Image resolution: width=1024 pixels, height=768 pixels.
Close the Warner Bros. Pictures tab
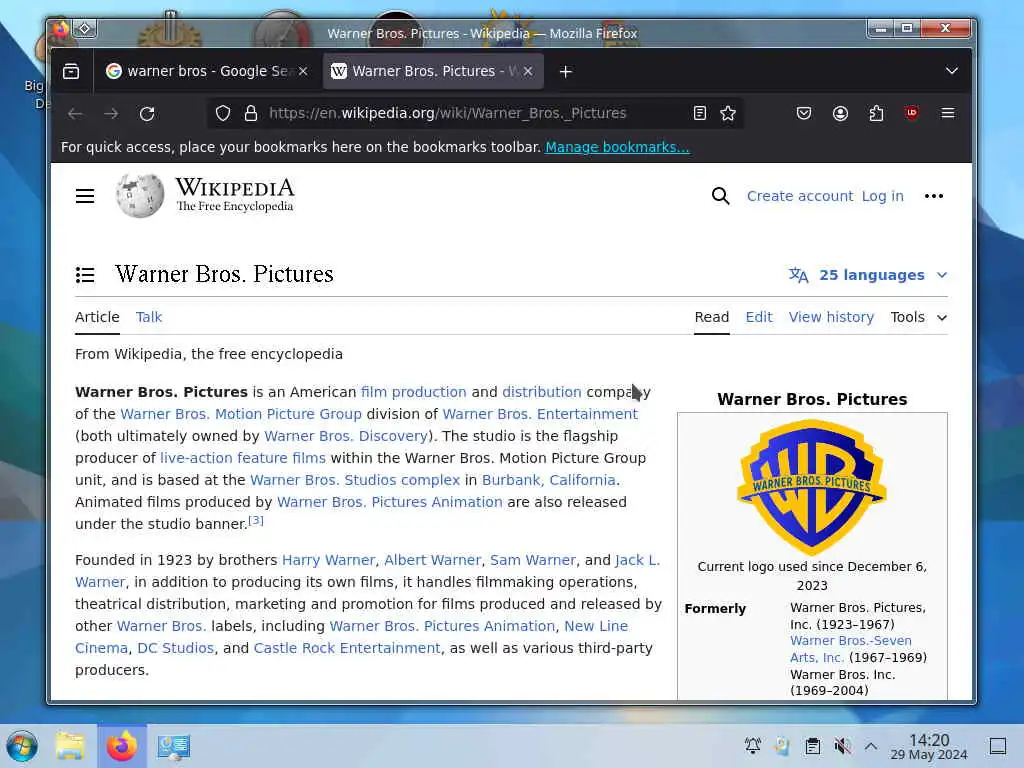coord(528,71)
